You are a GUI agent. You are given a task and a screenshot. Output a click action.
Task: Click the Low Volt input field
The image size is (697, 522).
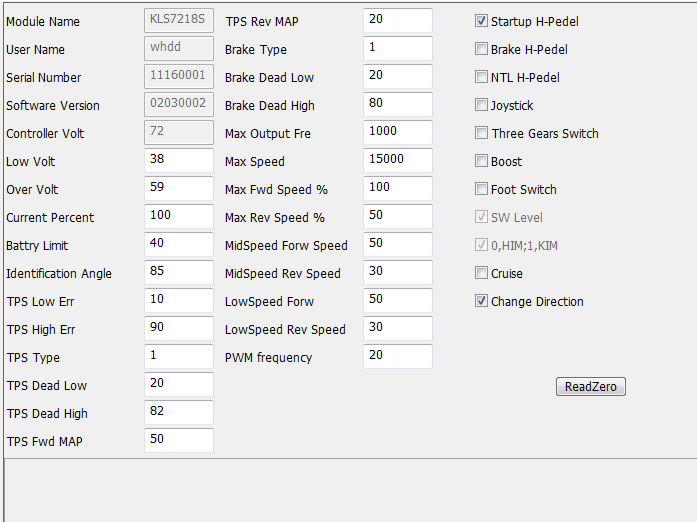pyautogui.click(x=179, y=160)
